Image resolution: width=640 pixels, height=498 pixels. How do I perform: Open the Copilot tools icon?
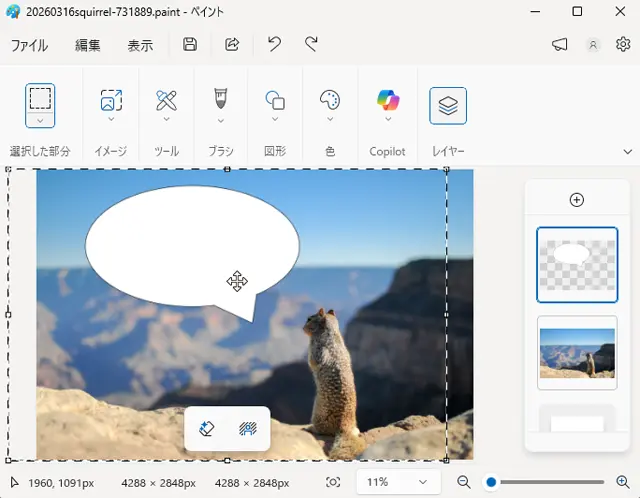388,100
